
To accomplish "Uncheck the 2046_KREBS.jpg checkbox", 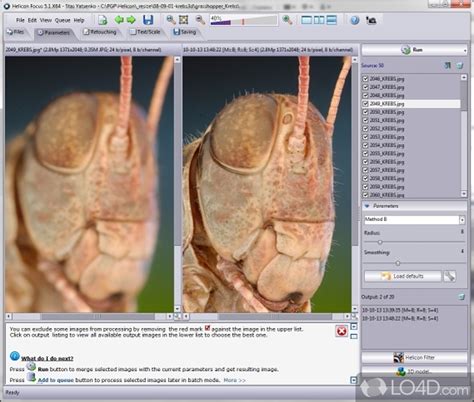I will [x=365, y=79].
